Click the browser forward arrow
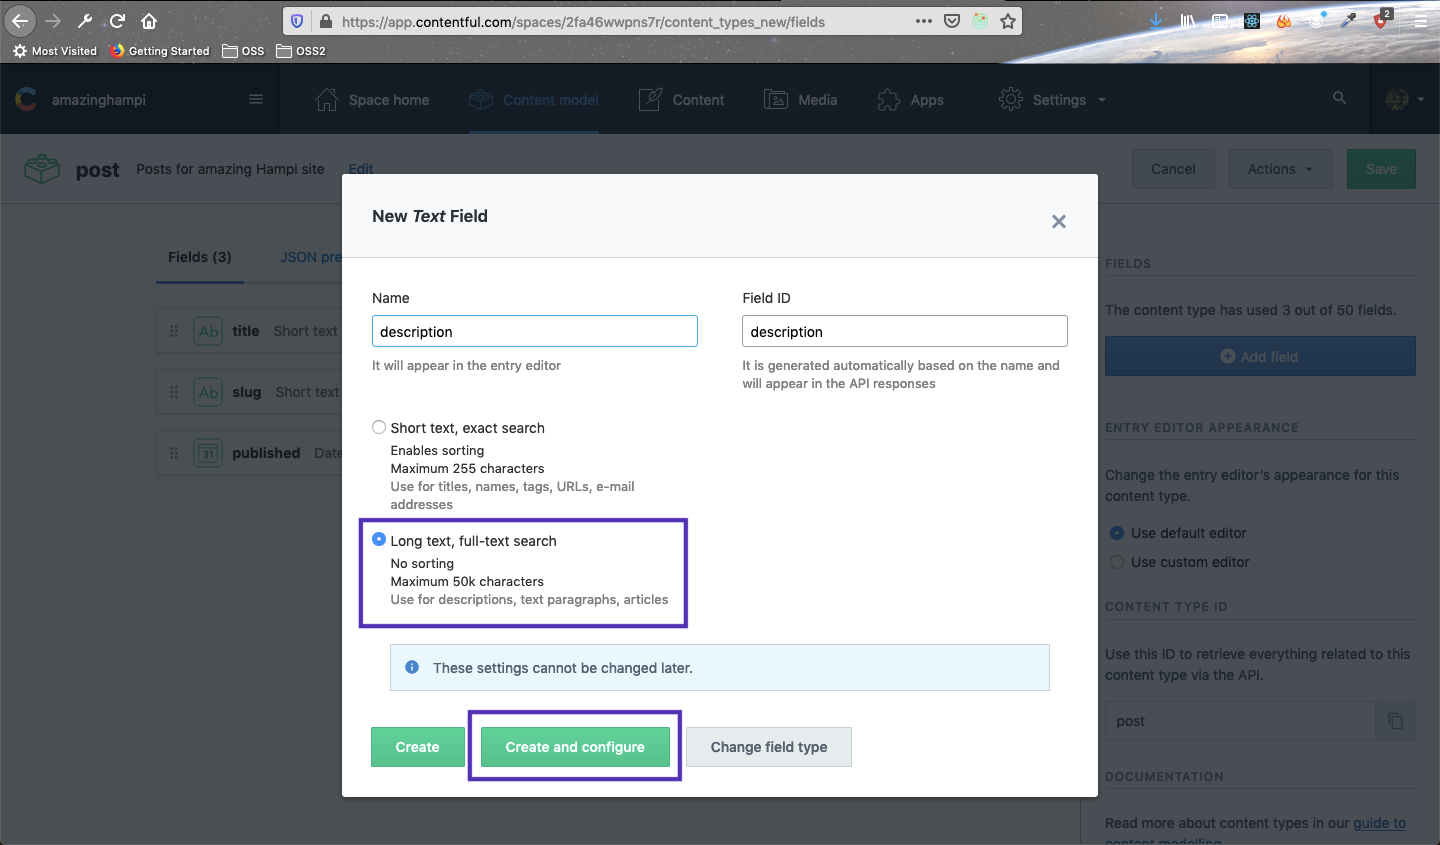1440x845 pixels. (53, 21)
